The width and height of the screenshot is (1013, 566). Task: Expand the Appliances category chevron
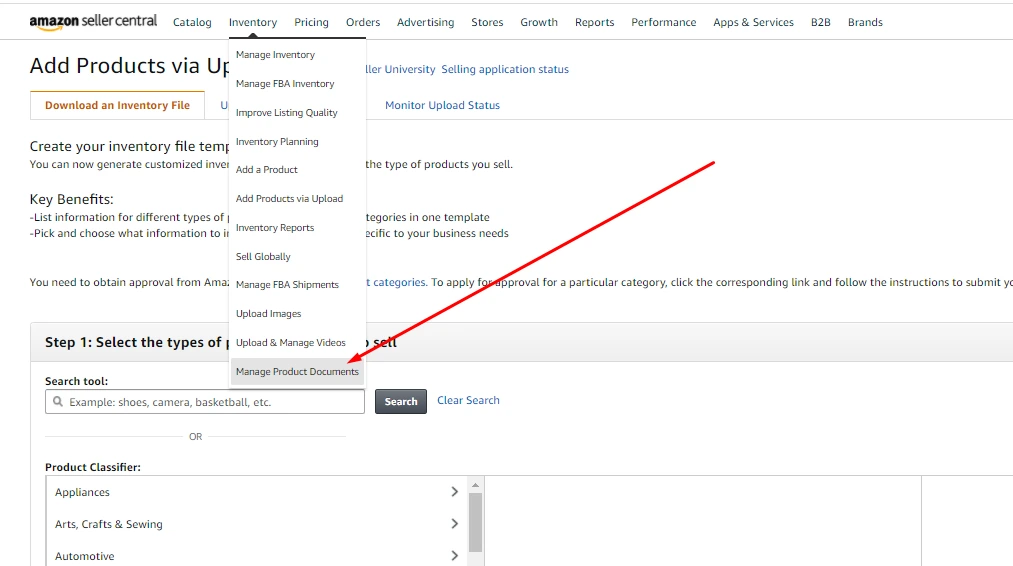(454, 492)
